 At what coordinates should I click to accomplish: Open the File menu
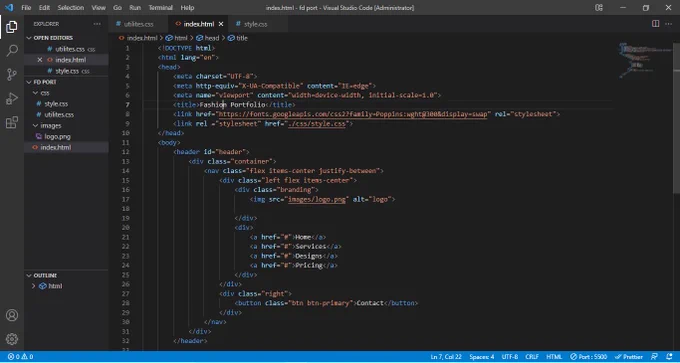pyautogui.click(x=26, y=8)
